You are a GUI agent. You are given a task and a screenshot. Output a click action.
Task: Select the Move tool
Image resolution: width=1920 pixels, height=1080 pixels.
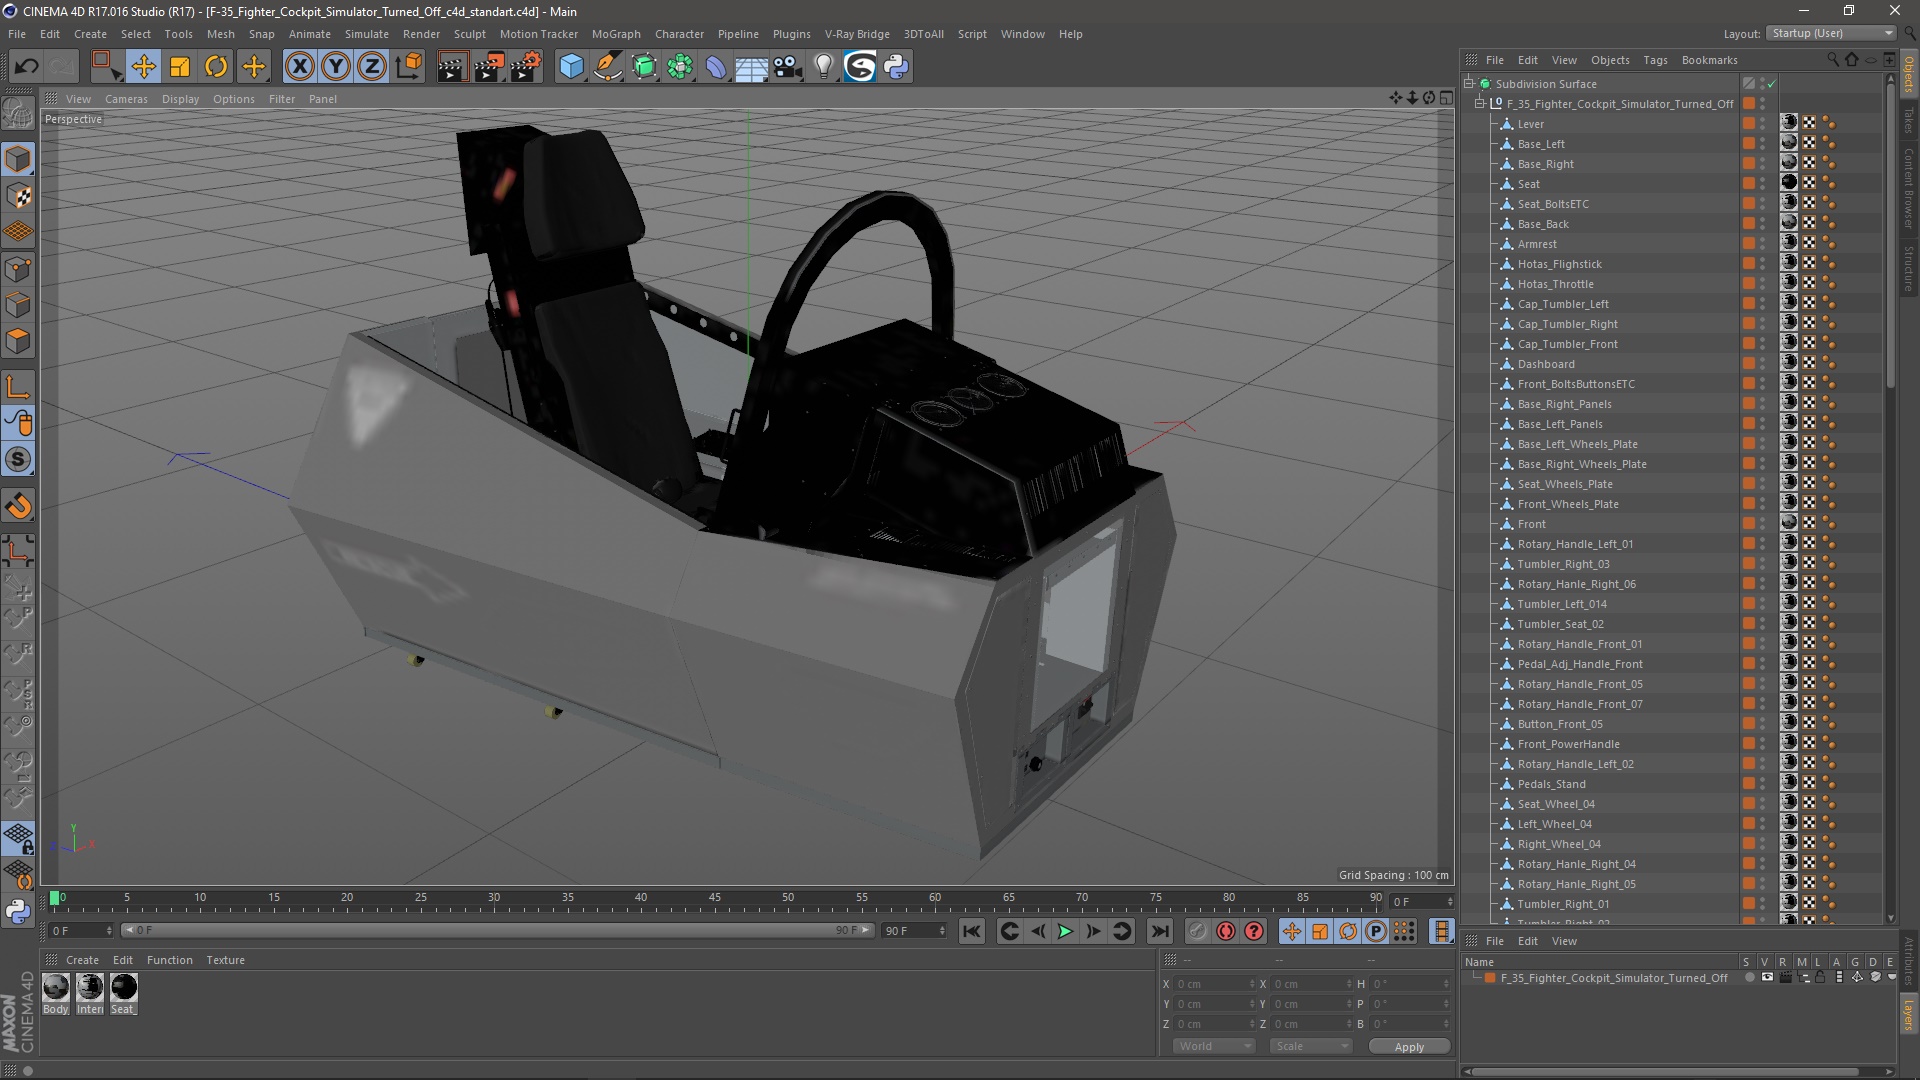point(143,67)
